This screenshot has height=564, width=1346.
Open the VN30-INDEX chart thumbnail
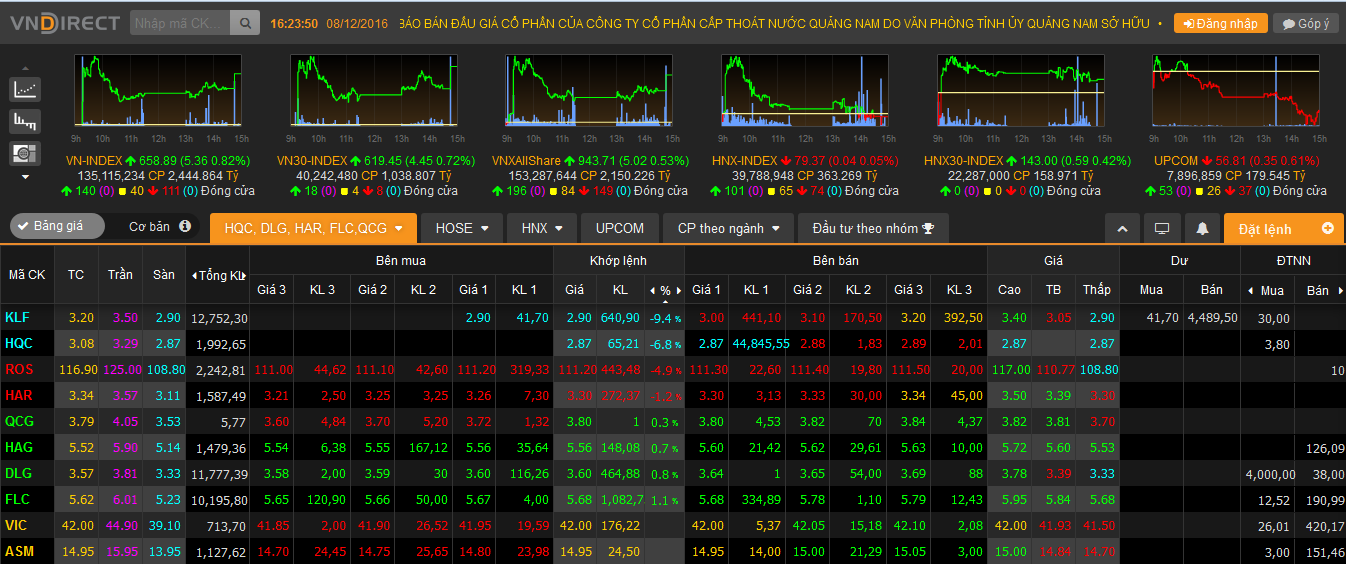tap(373, 90)
